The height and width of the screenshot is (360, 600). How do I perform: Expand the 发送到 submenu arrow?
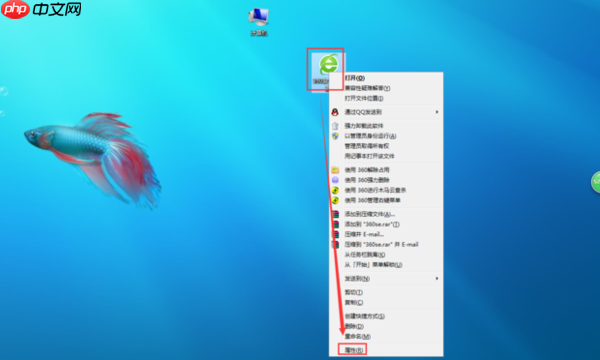click(x=437, y=279)
